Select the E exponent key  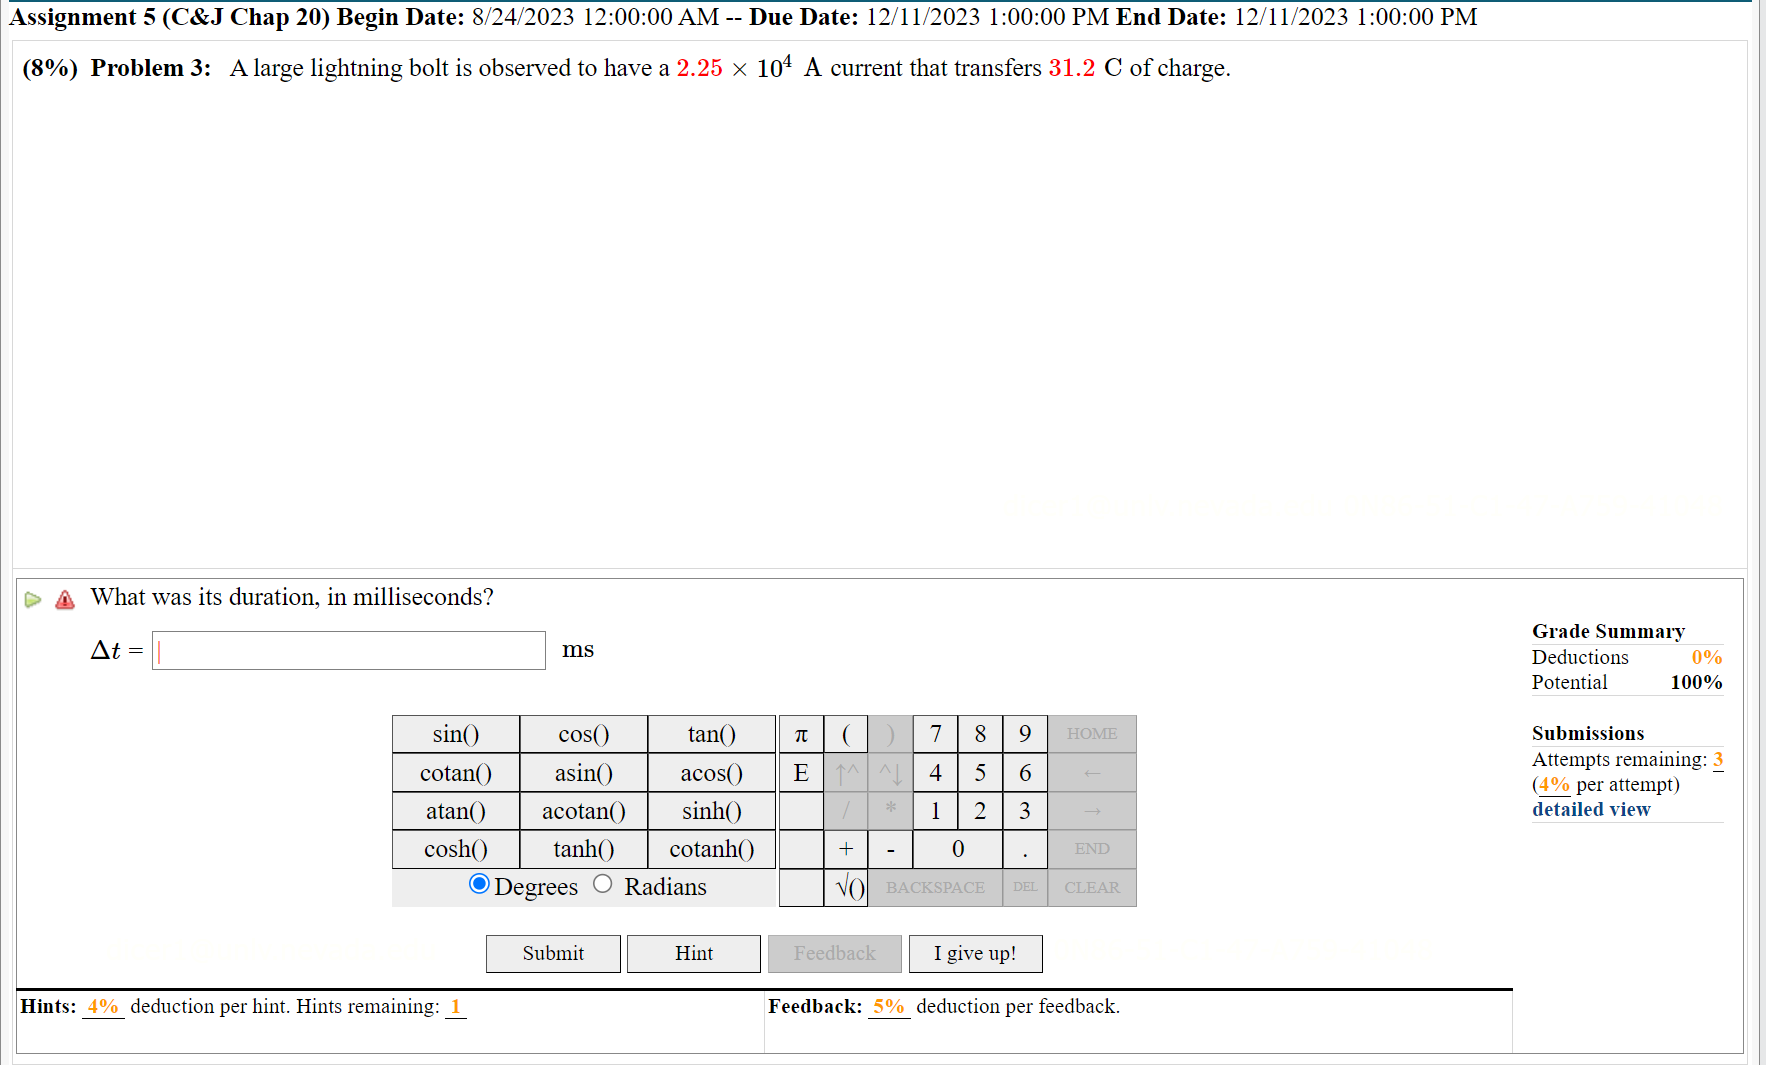[800, 772]
